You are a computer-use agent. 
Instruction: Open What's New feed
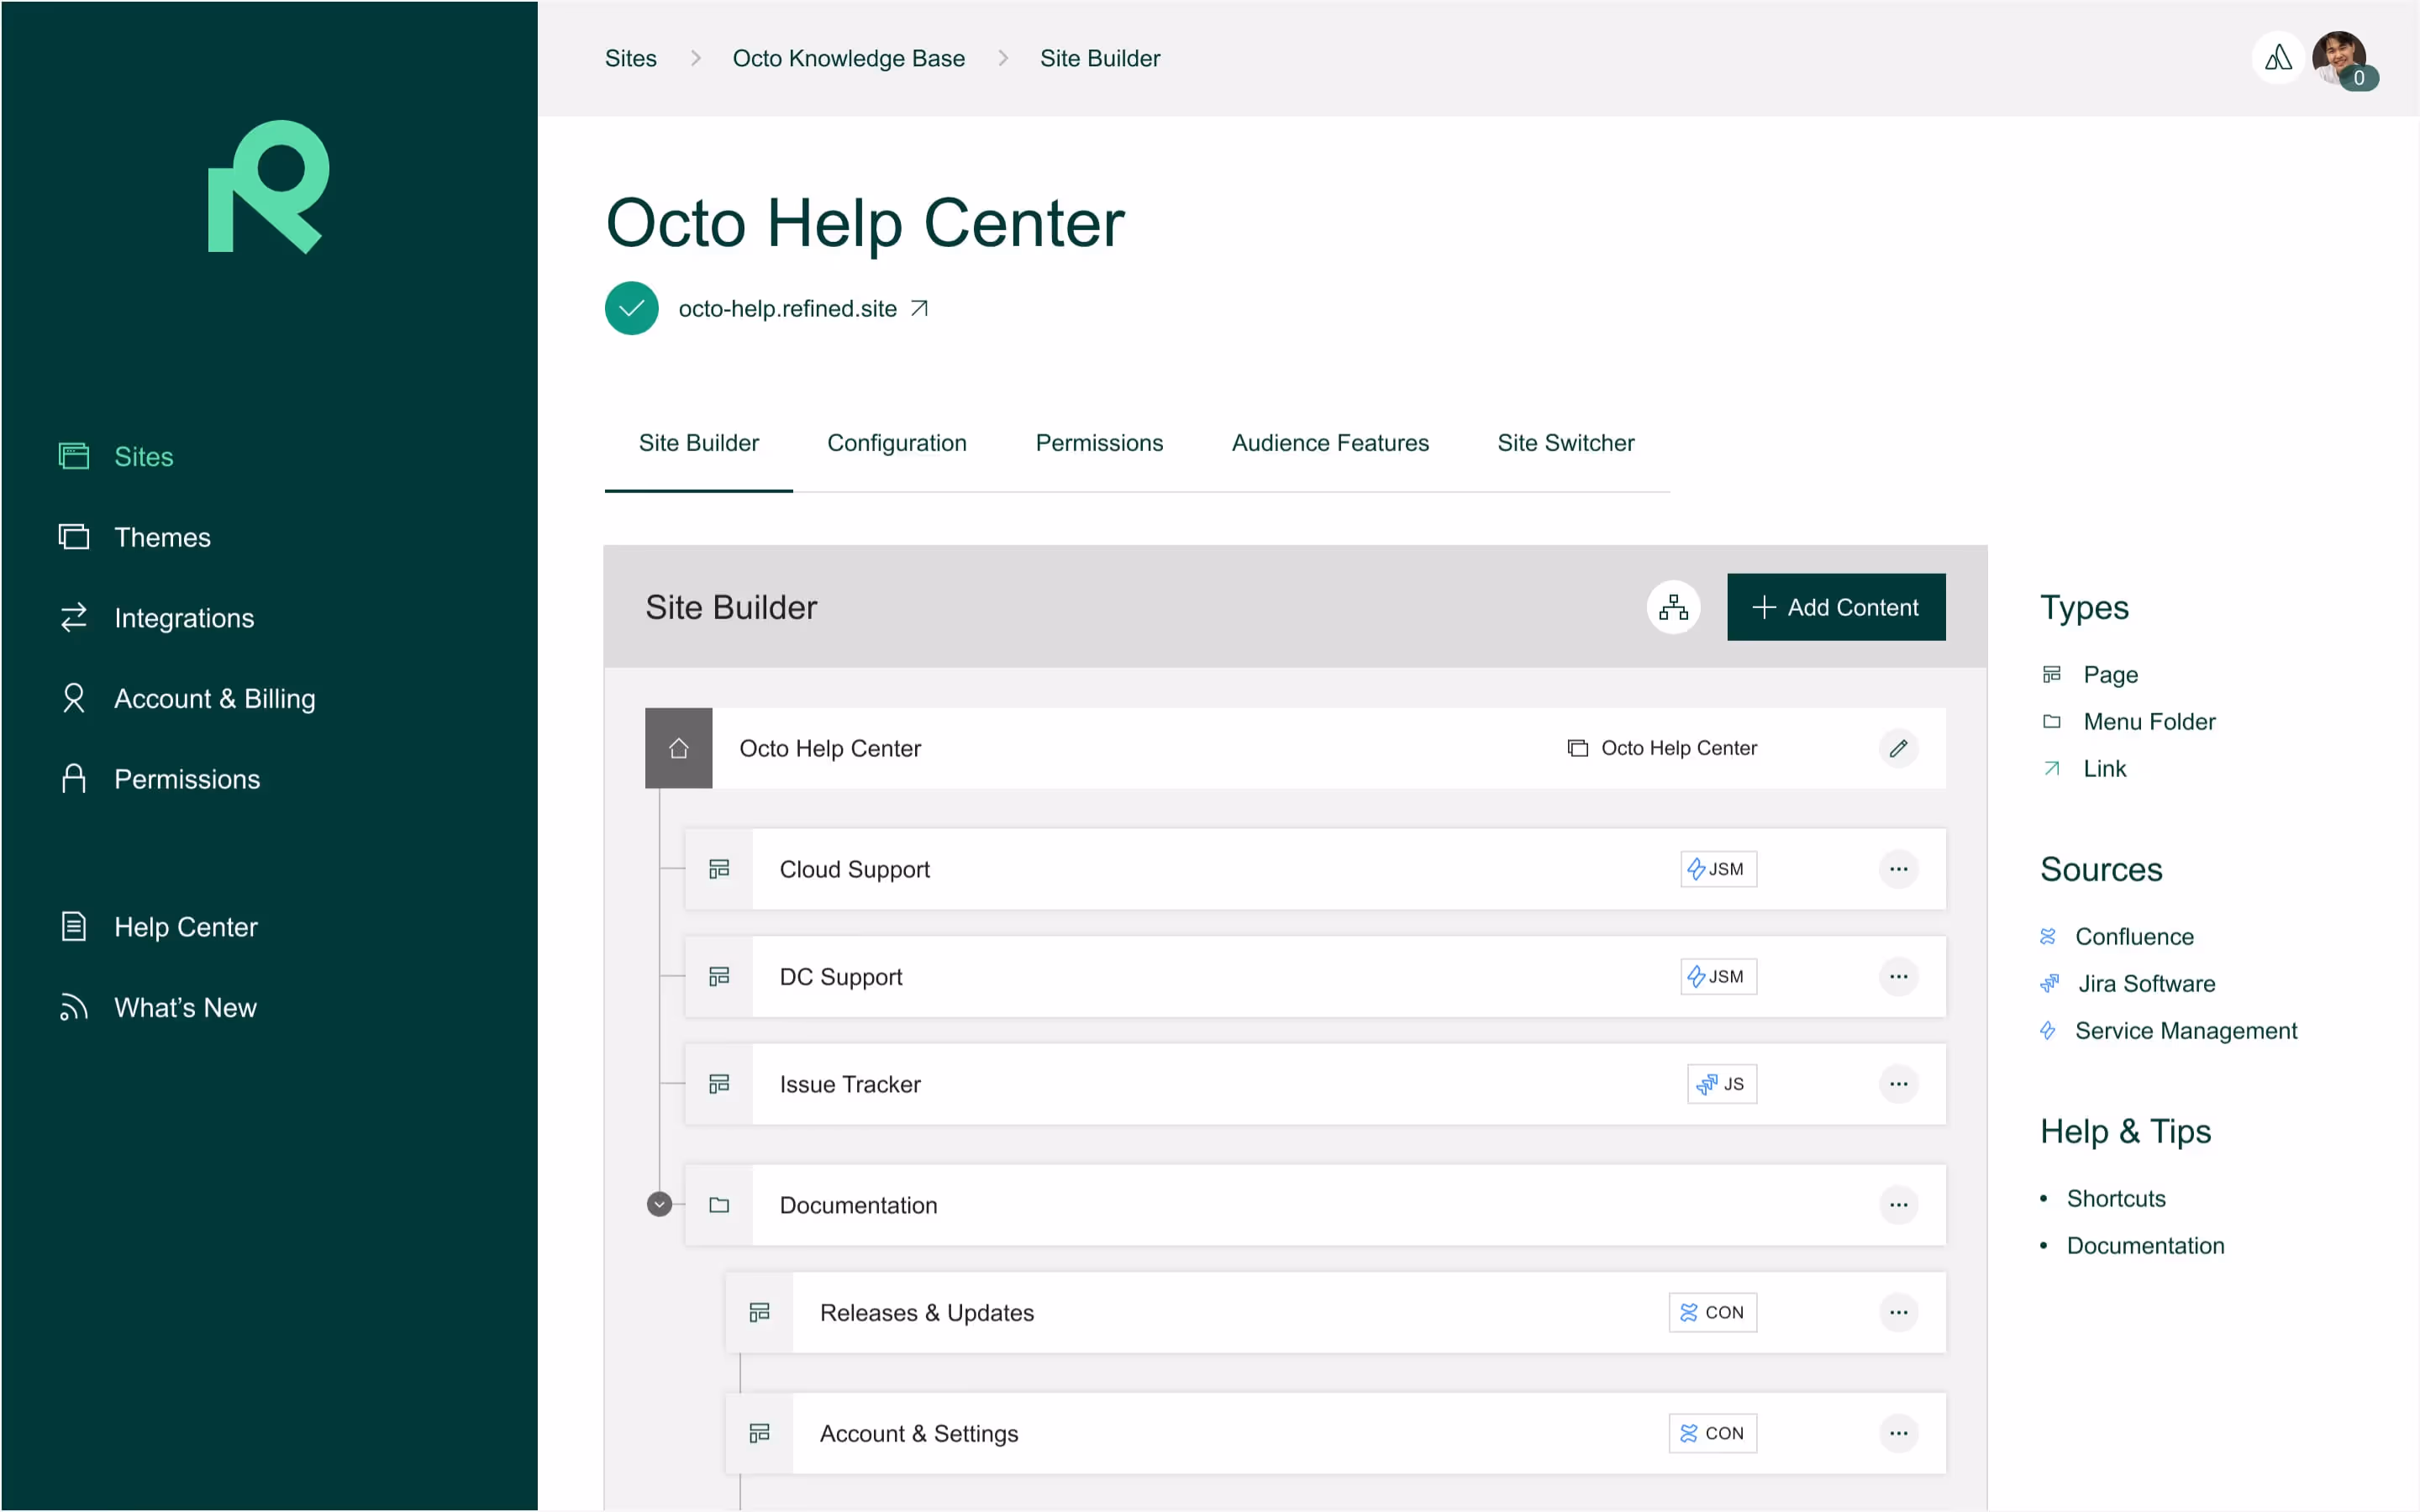pos(185,1007)
